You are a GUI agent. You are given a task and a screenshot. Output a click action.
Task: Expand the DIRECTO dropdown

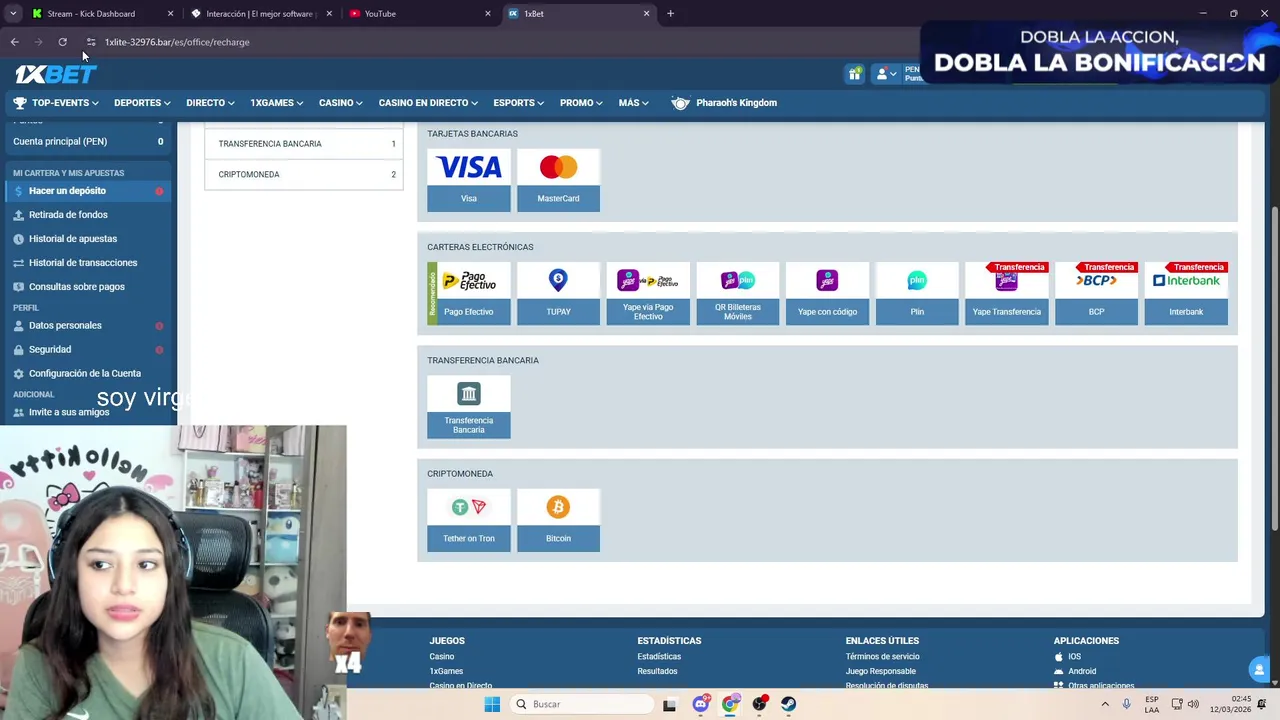pyautogui.click(x=210, y=103)
